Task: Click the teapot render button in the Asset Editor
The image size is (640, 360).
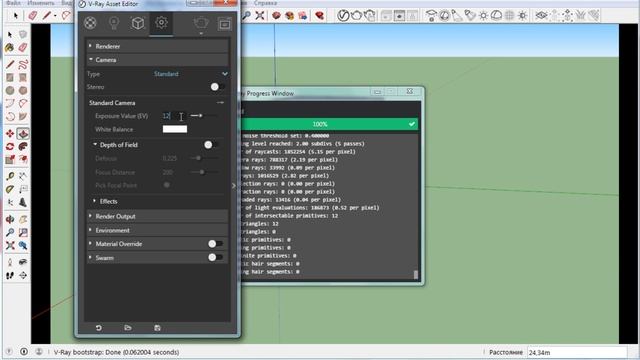Action: click(x=201, y=23)
